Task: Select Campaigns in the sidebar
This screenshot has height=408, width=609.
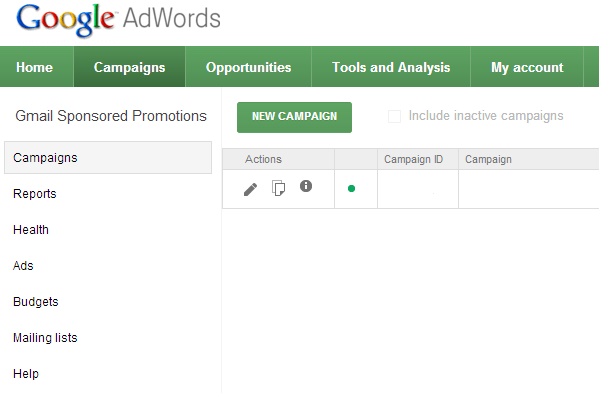Action: tap(108, 157)
